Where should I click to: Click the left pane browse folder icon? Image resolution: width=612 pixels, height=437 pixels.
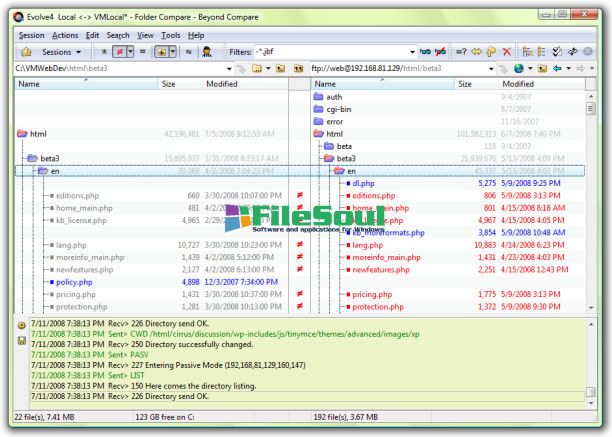tap(258, 68)
